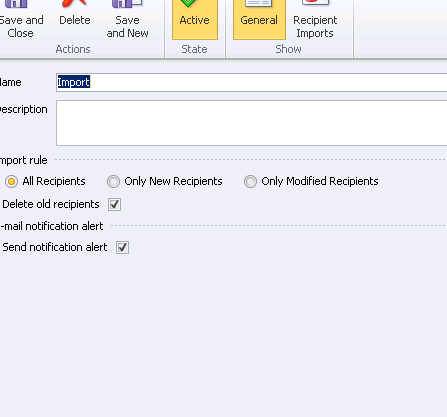Choose the Only New Recipients radio button
The width and height of the screenshot is (447, 417).
(113, 182)
